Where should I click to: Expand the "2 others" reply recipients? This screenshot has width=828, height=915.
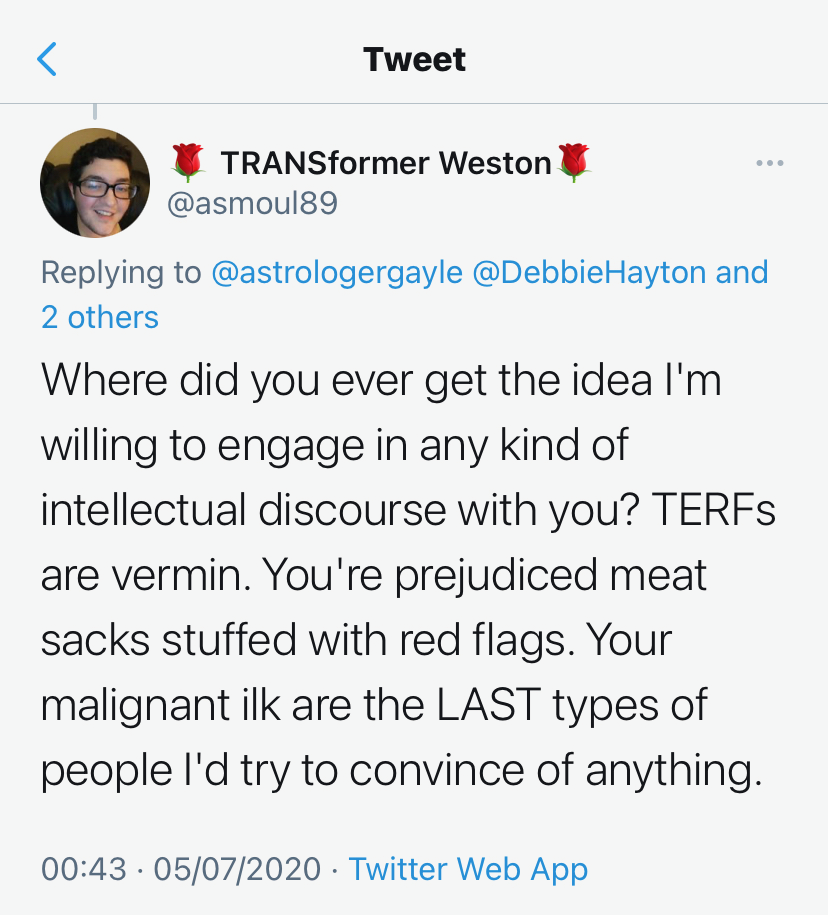pyautogui.click(x=100, y=317)
